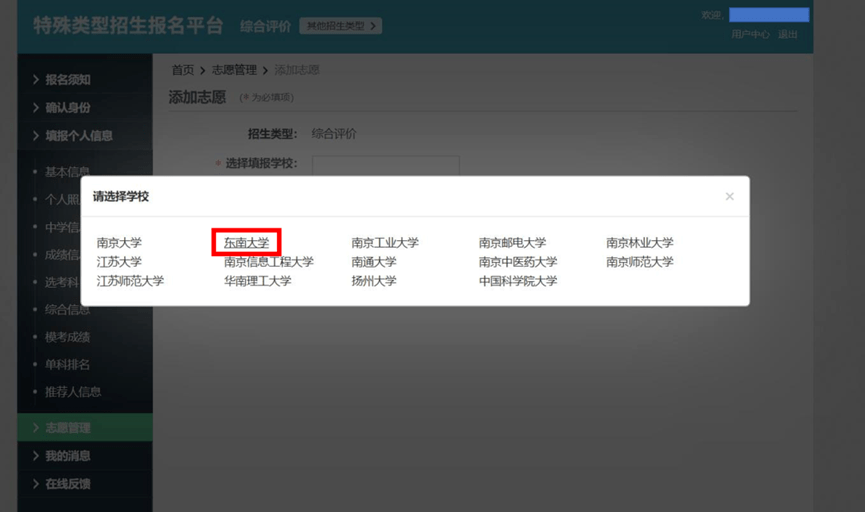This screenshot has width=865, height=512.
Task: Select 江苏师范大学
Action: coord(130,281)
